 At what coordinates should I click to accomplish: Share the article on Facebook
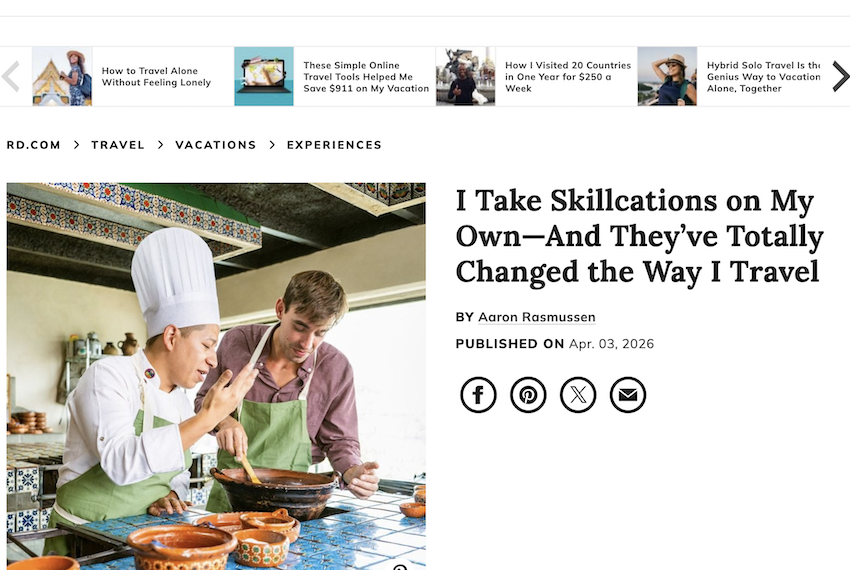point(478,395)
